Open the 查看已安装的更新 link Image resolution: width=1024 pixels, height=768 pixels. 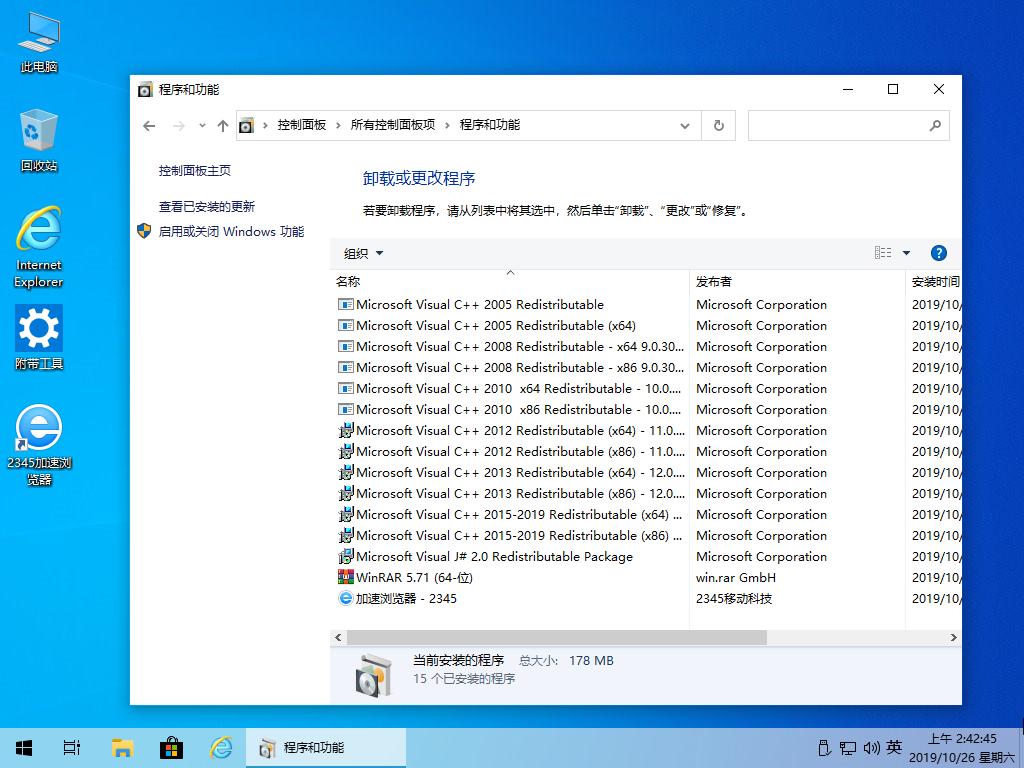tap(206, 207)
